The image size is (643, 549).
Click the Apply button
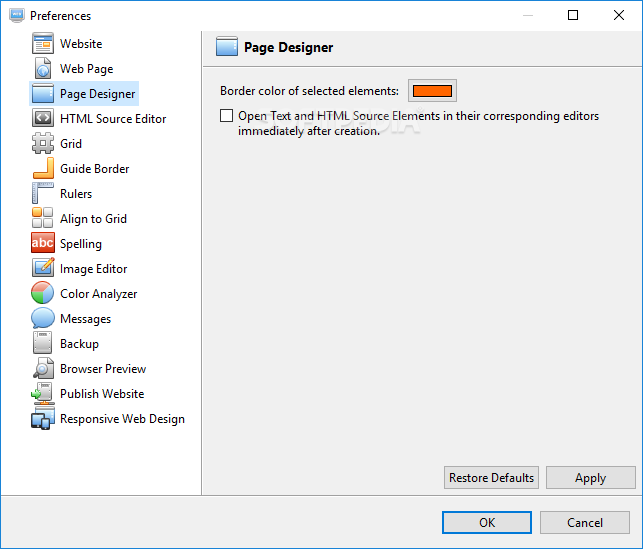591,478
